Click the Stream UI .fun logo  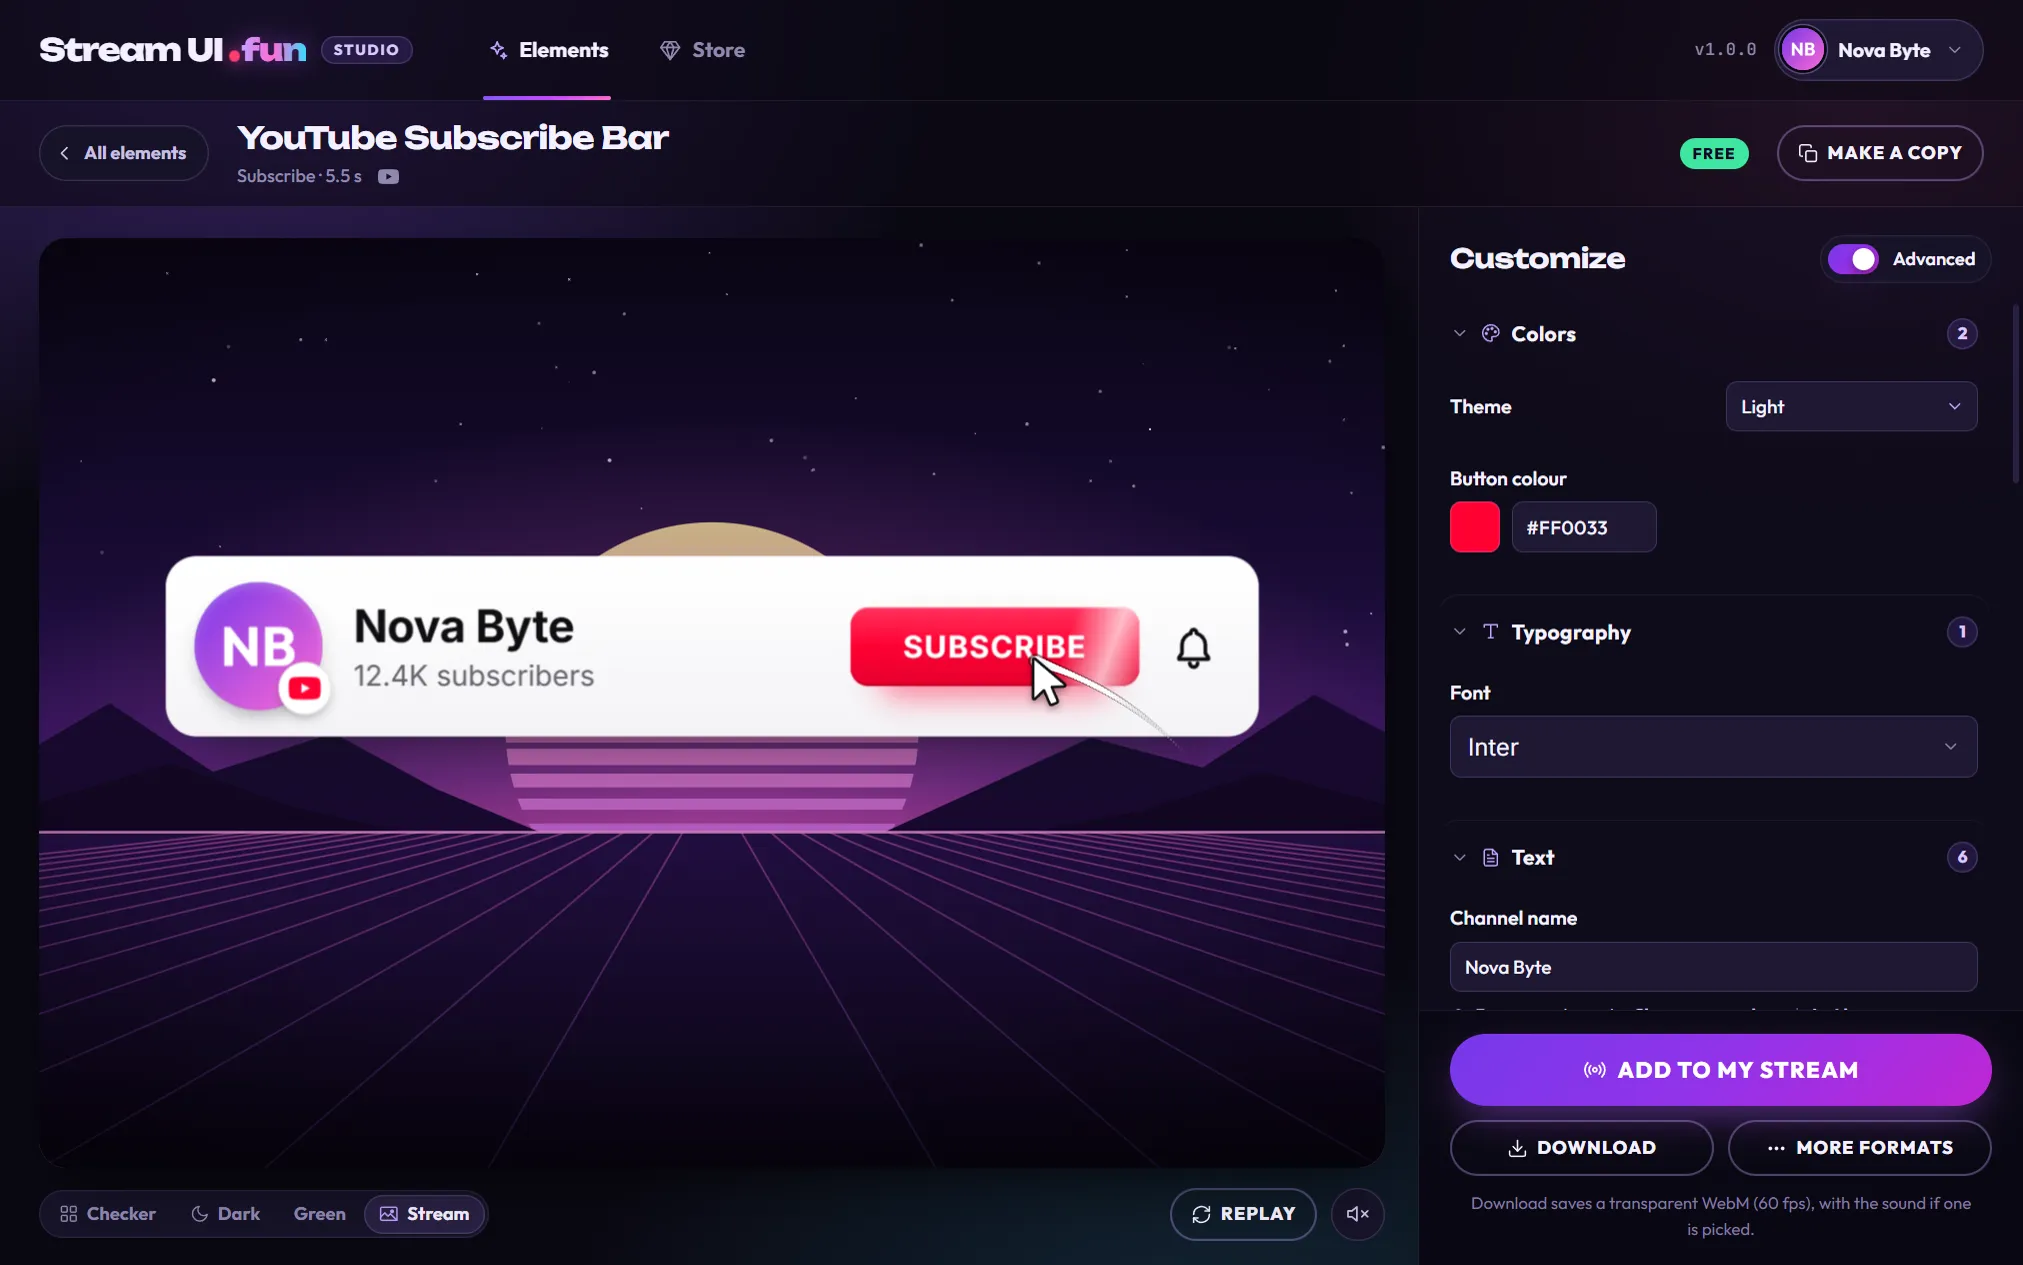pyautogui.click(x=173, y=50)
